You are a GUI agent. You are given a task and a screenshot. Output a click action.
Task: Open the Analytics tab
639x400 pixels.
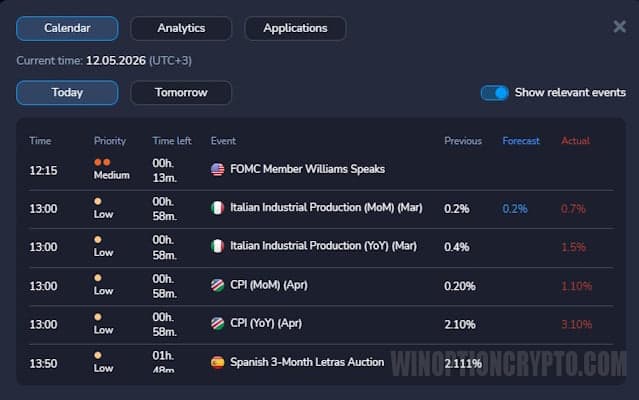181,28
